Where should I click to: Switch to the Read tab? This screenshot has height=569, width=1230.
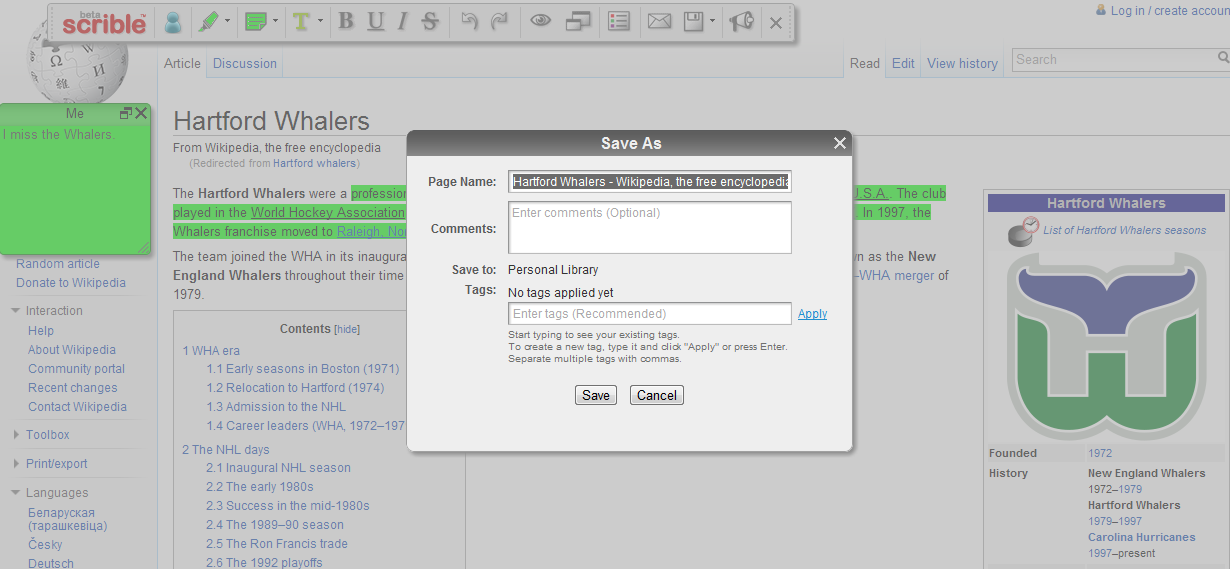[x=865, y=63]
